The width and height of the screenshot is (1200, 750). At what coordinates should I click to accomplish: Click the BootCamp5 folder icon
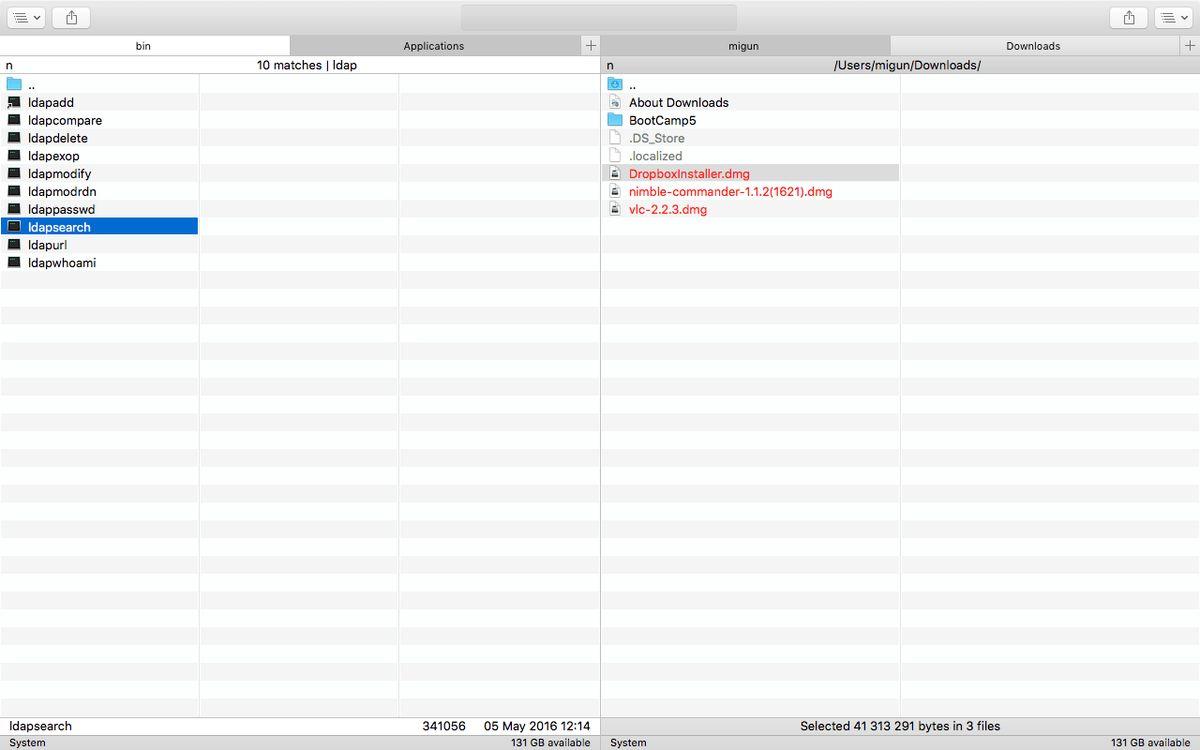pos(615,120)
